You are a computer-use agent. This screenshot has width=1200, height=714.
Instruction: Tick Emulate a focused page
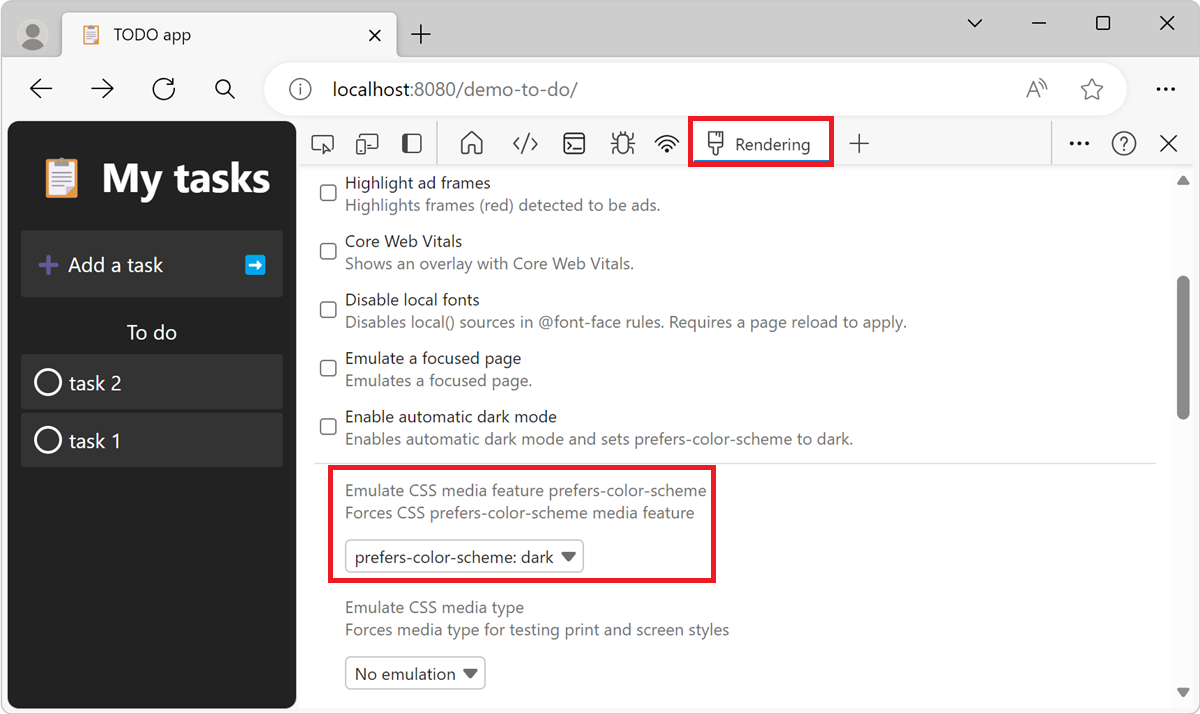328,368
